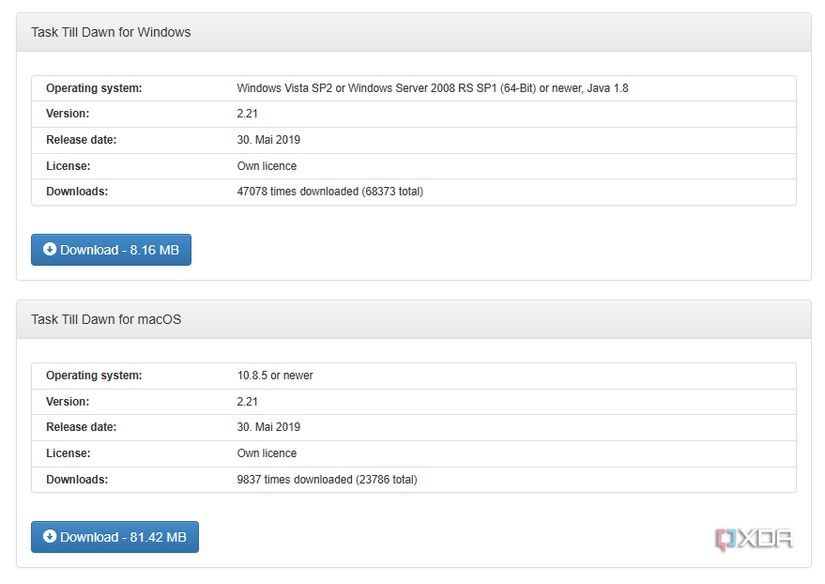Click the Download - 8.16 MB button

click(x=111, y=250)
